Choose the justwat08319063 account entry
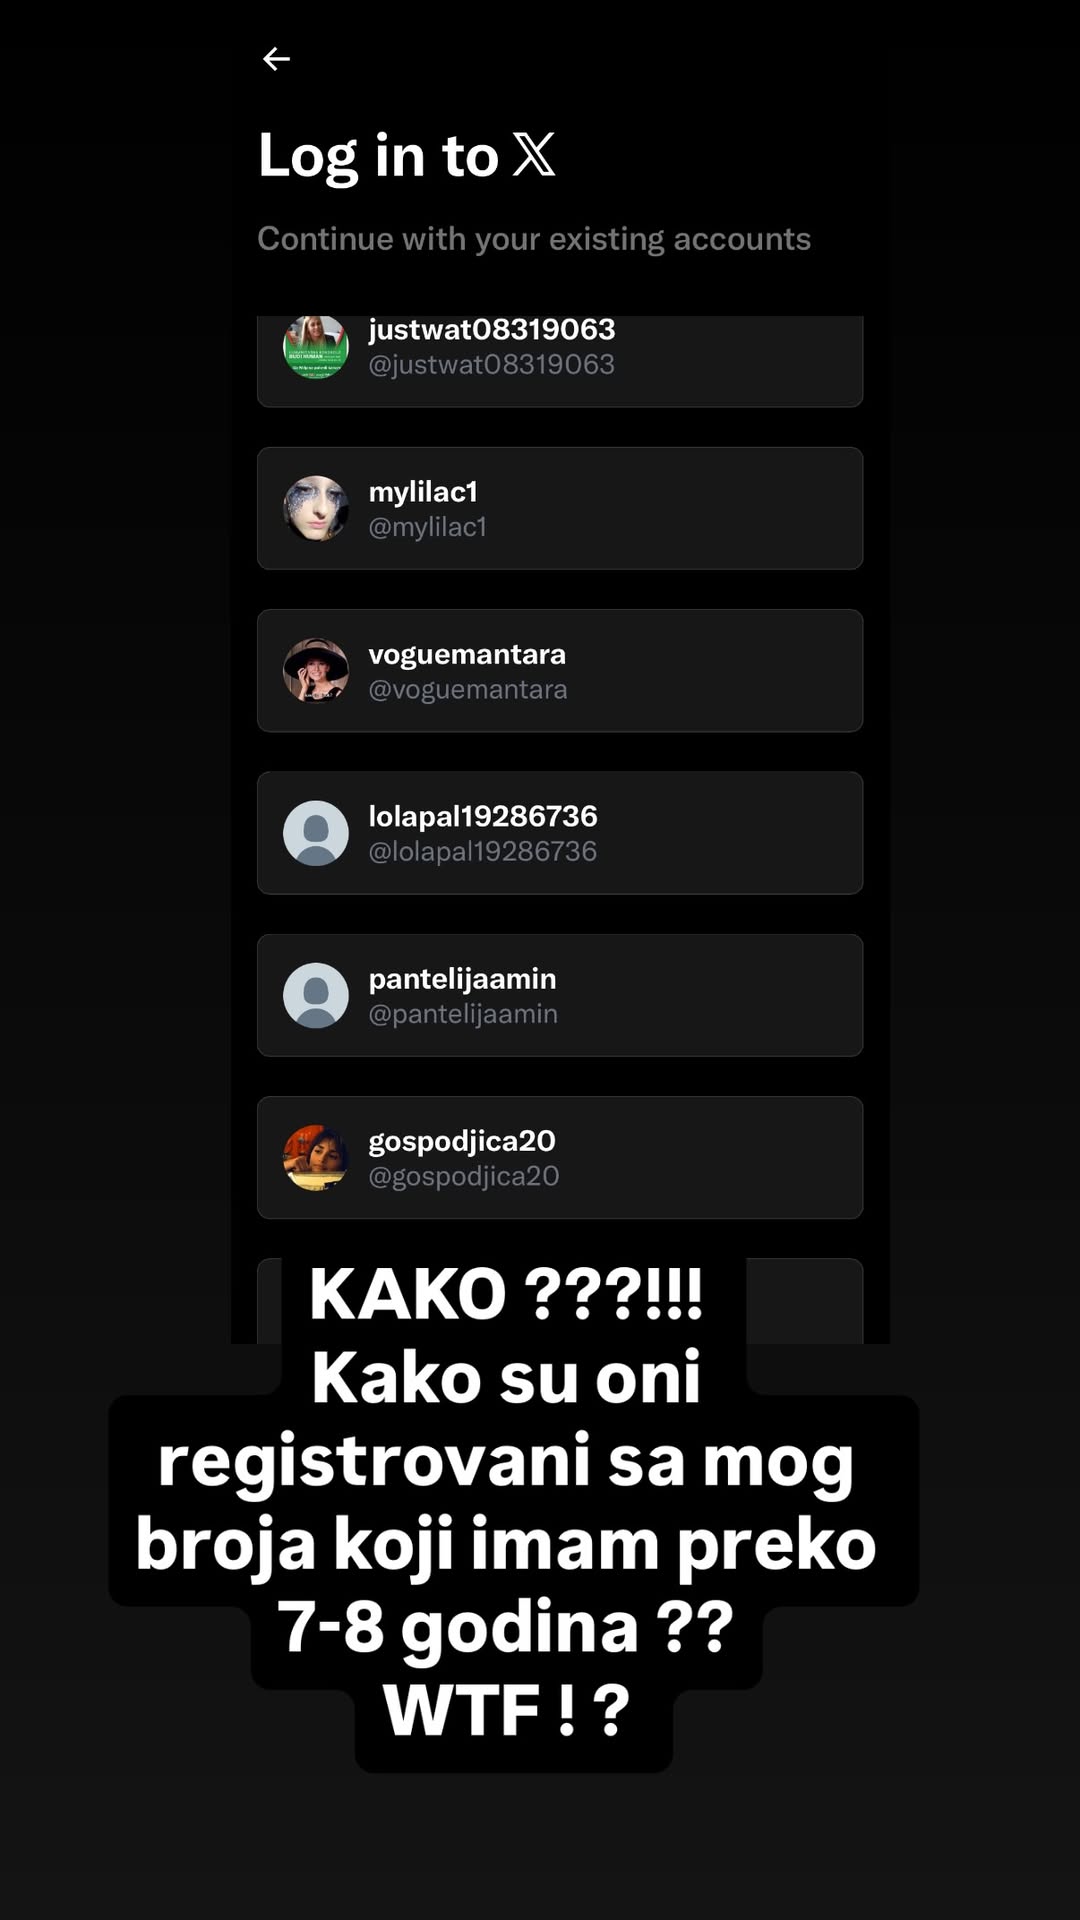Screen dimensions: 1080x1920 pyautogui.click(x=560, y=361)
